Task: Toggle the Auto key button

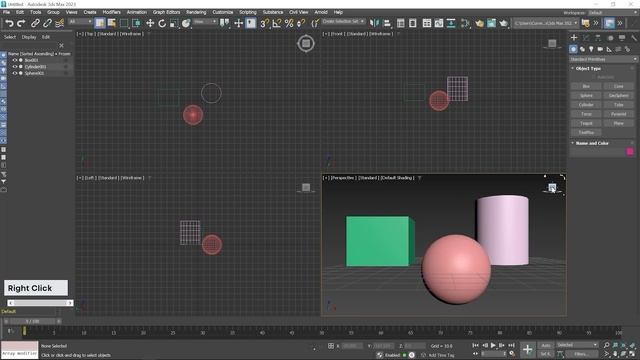Action: pyautogui.click(x=546, y=345)
